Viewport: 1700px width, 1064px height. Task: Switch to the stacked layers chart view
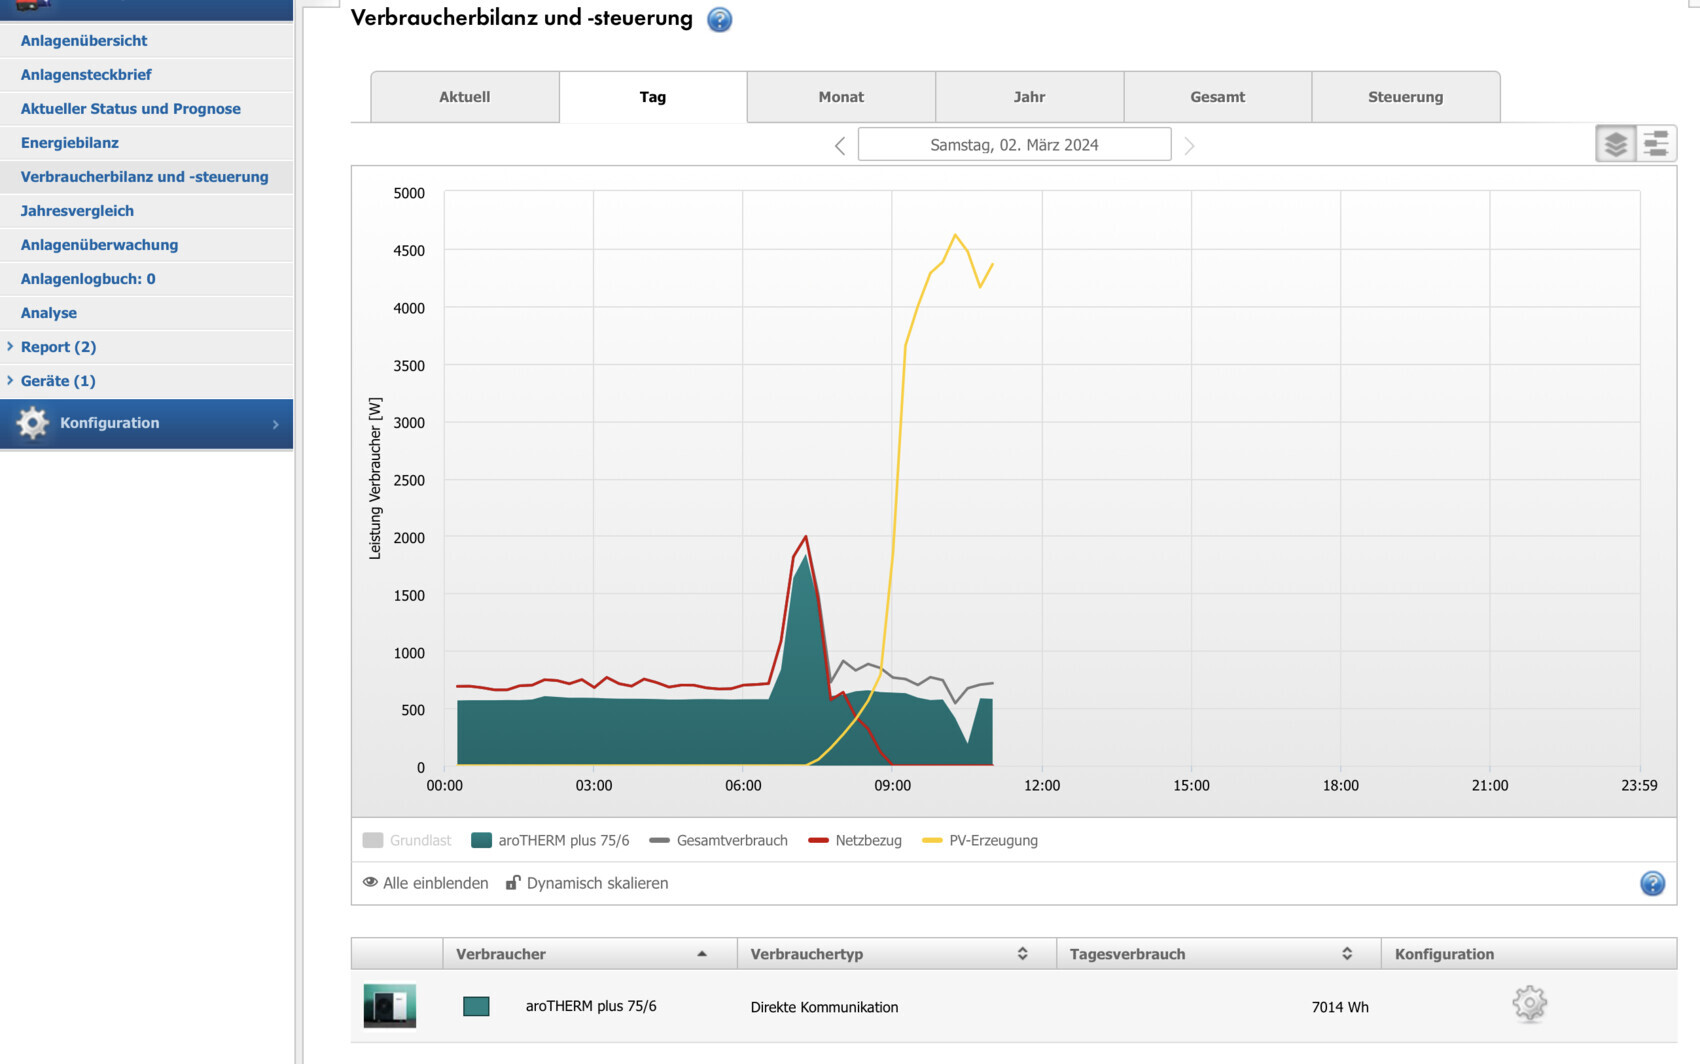point(1615,144)
